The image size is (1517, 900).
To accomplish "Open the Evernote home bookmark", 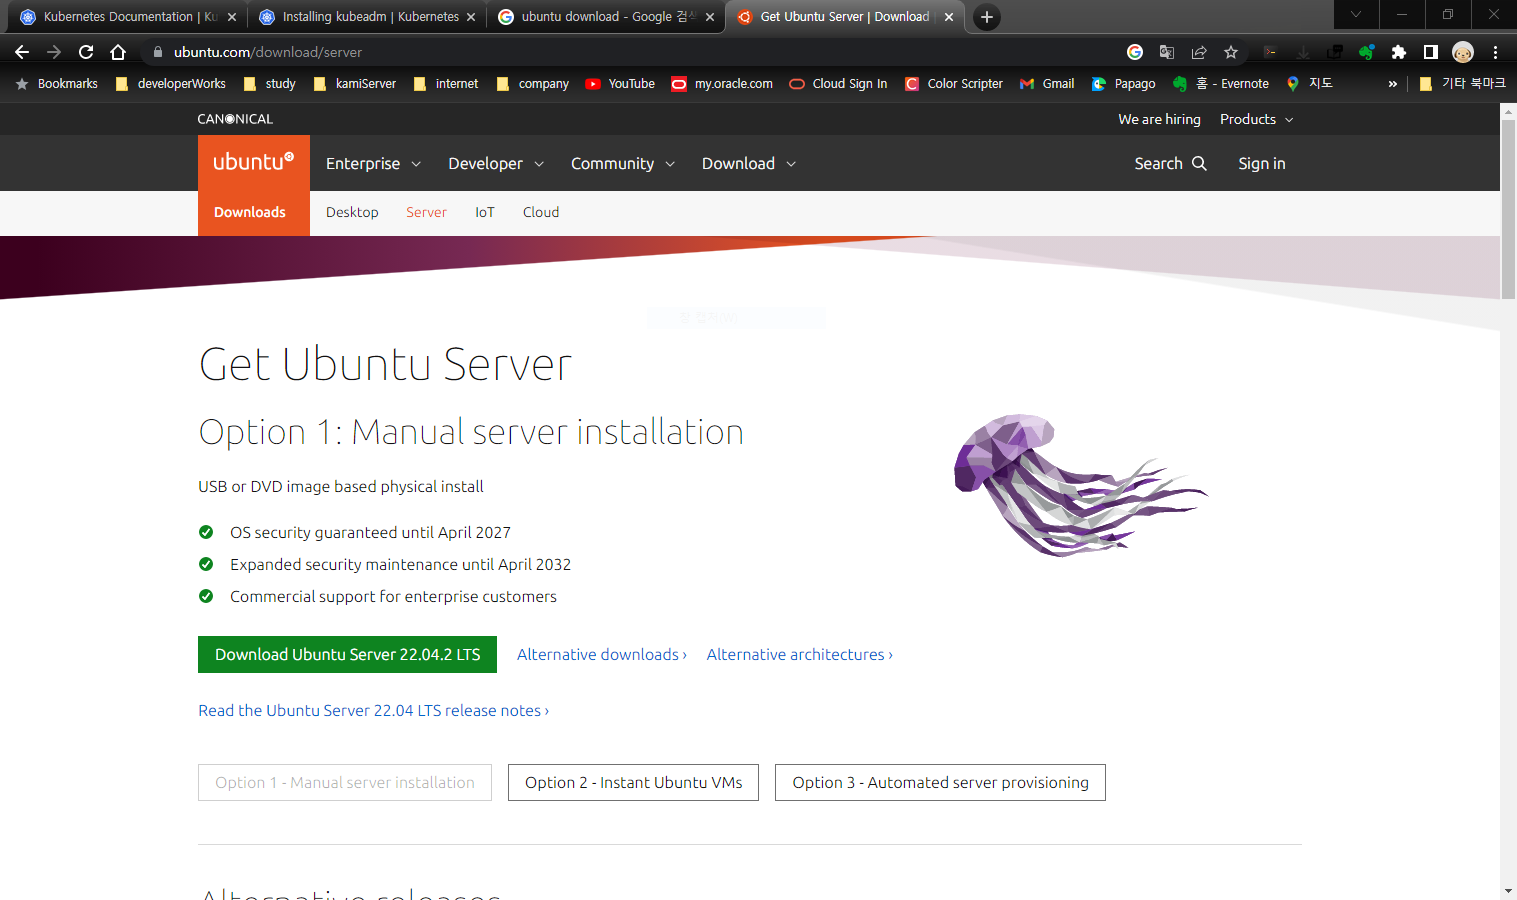I will [1221, 84].
